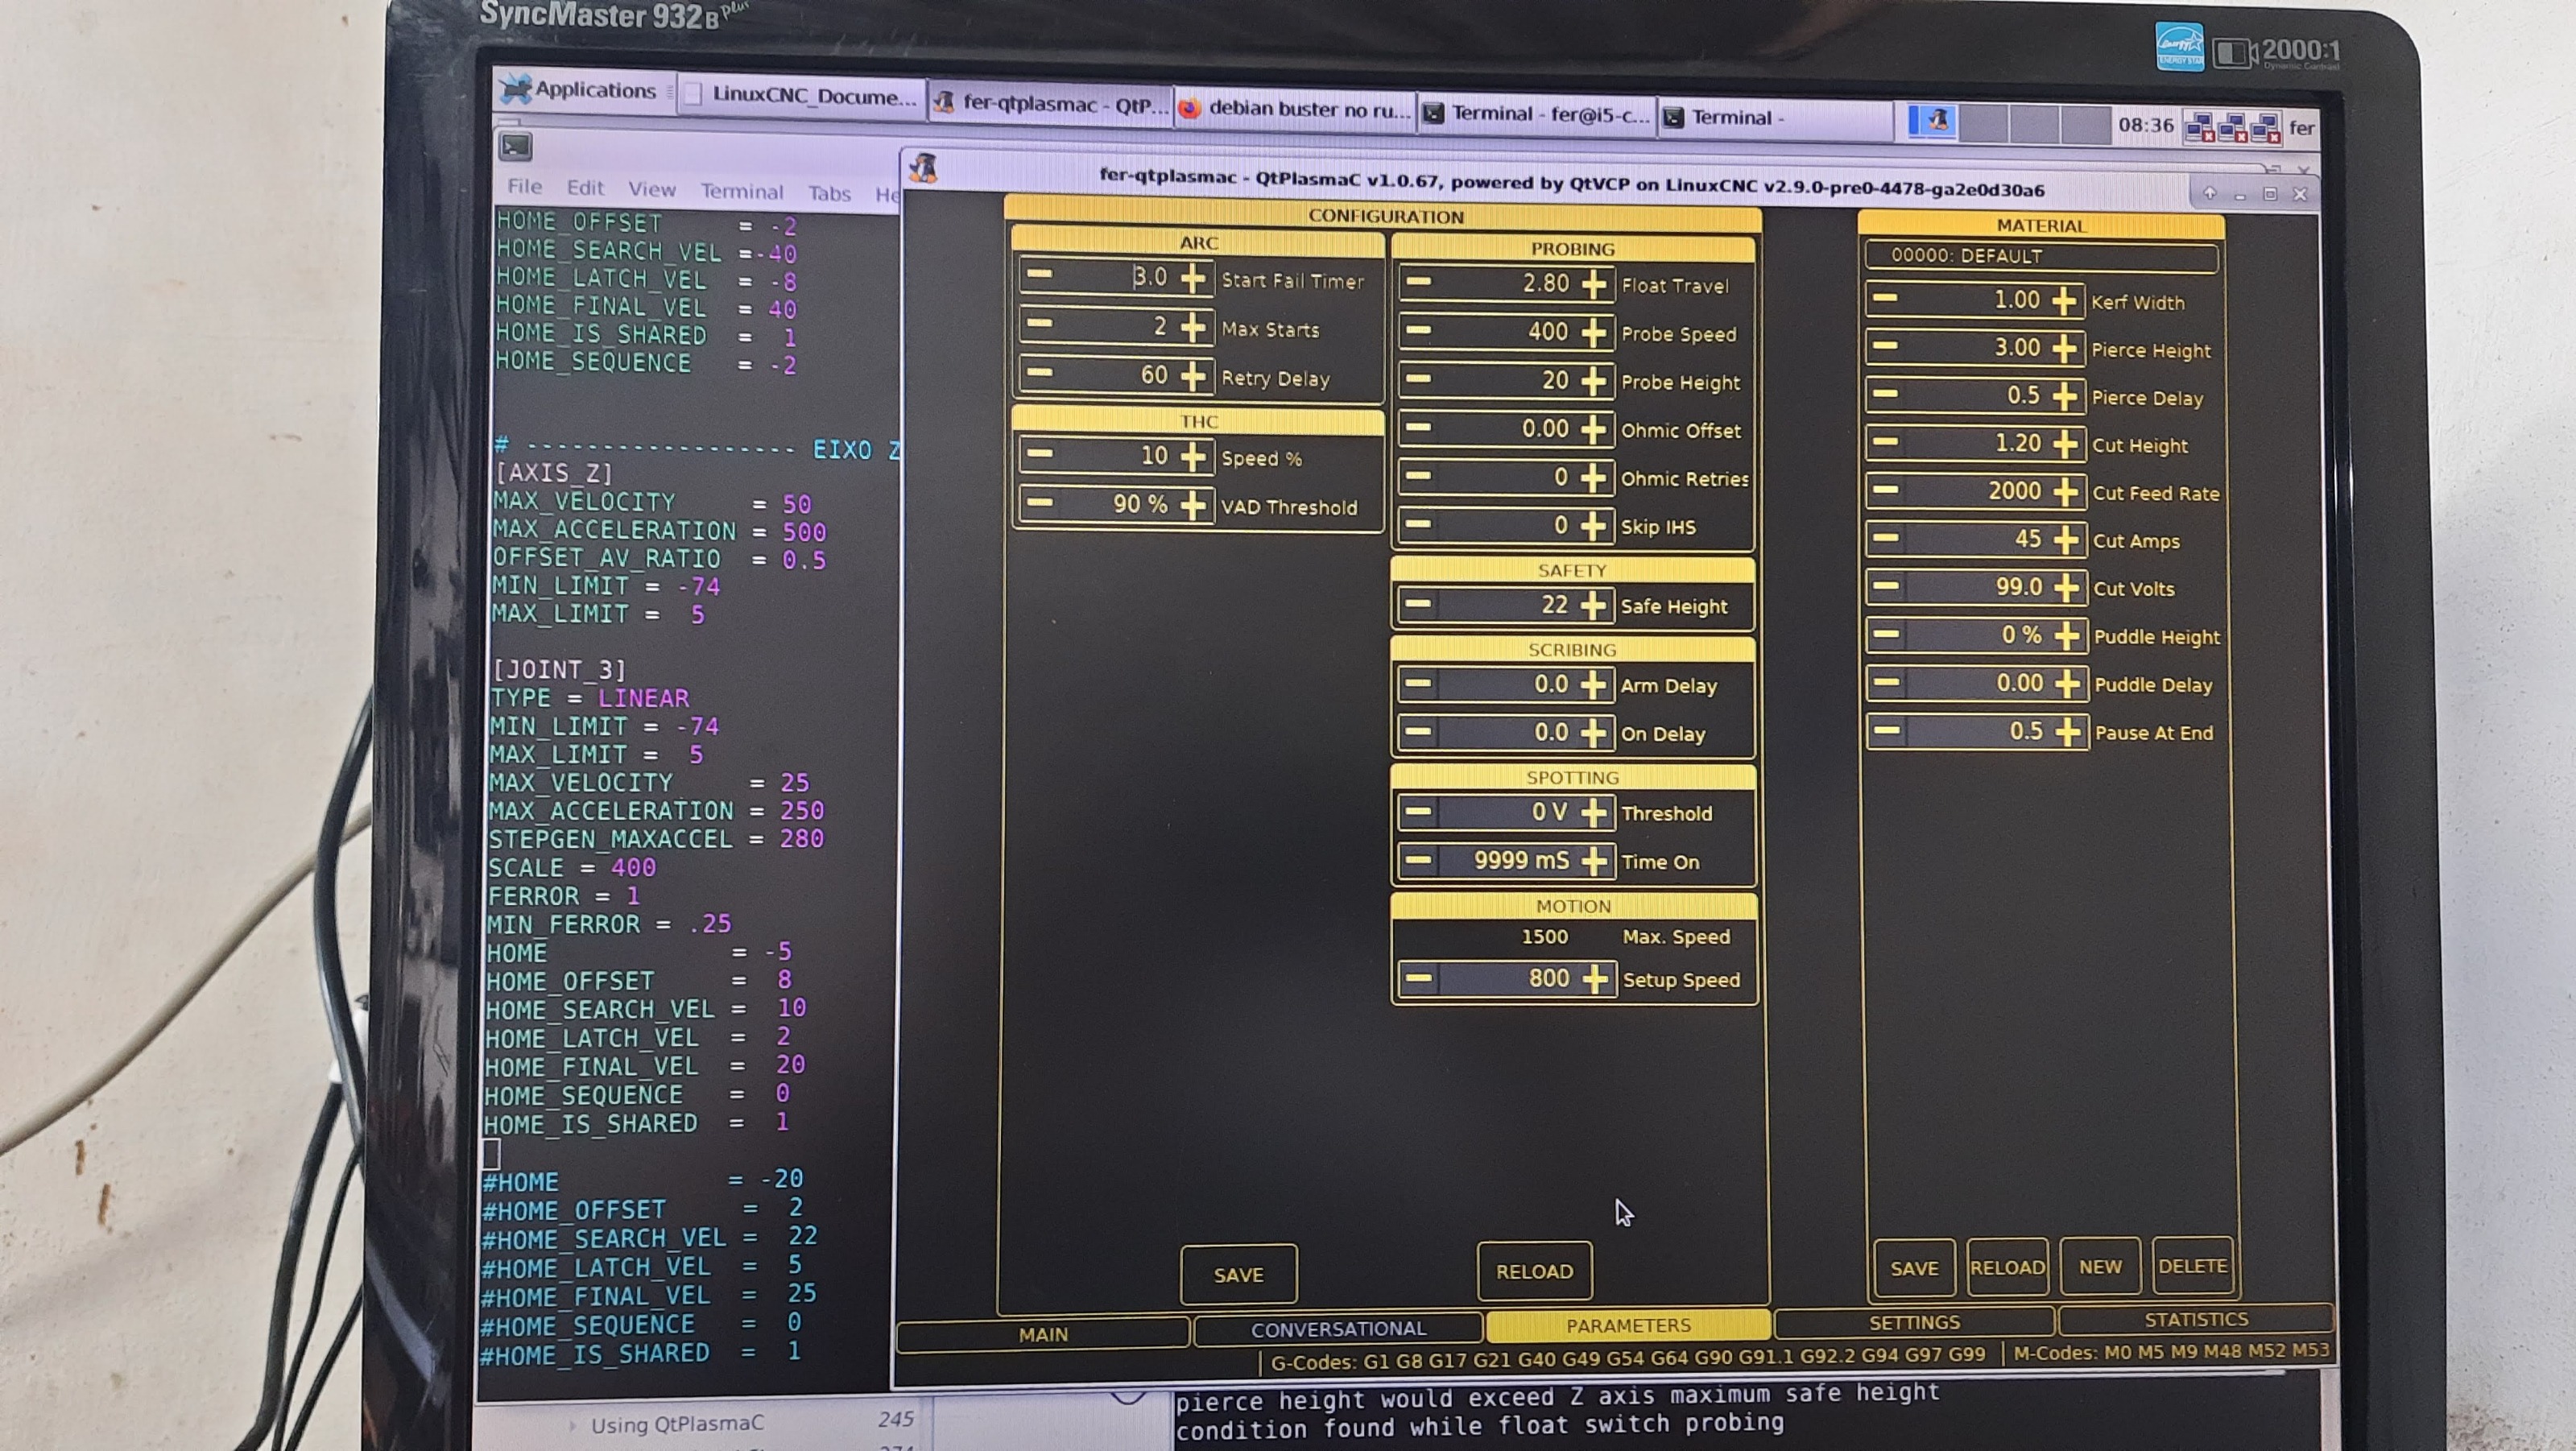The height and width of the screenshot is (1451, 2576).
Task: Delete the current material
Action: click(x=2192, y=1265)
